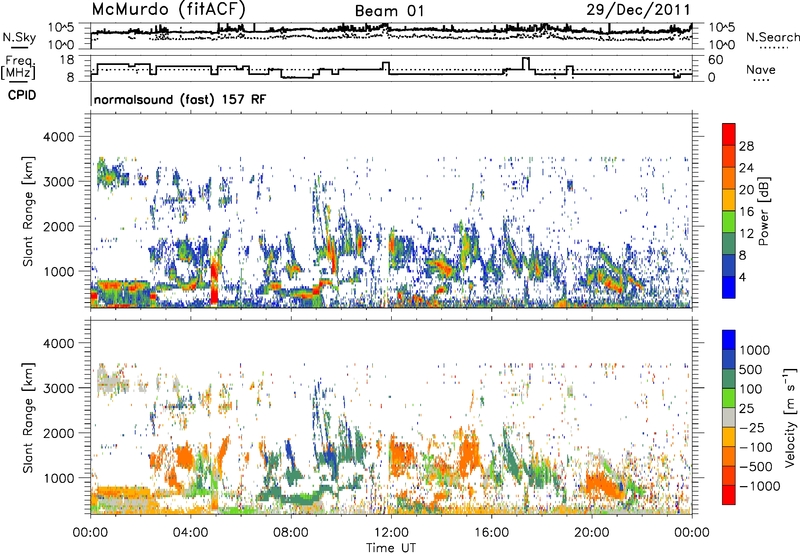Click the "4000" tick of the Power panel
Image resolution: width=800 pixels, height=554 pixels.
coord(61,137)
